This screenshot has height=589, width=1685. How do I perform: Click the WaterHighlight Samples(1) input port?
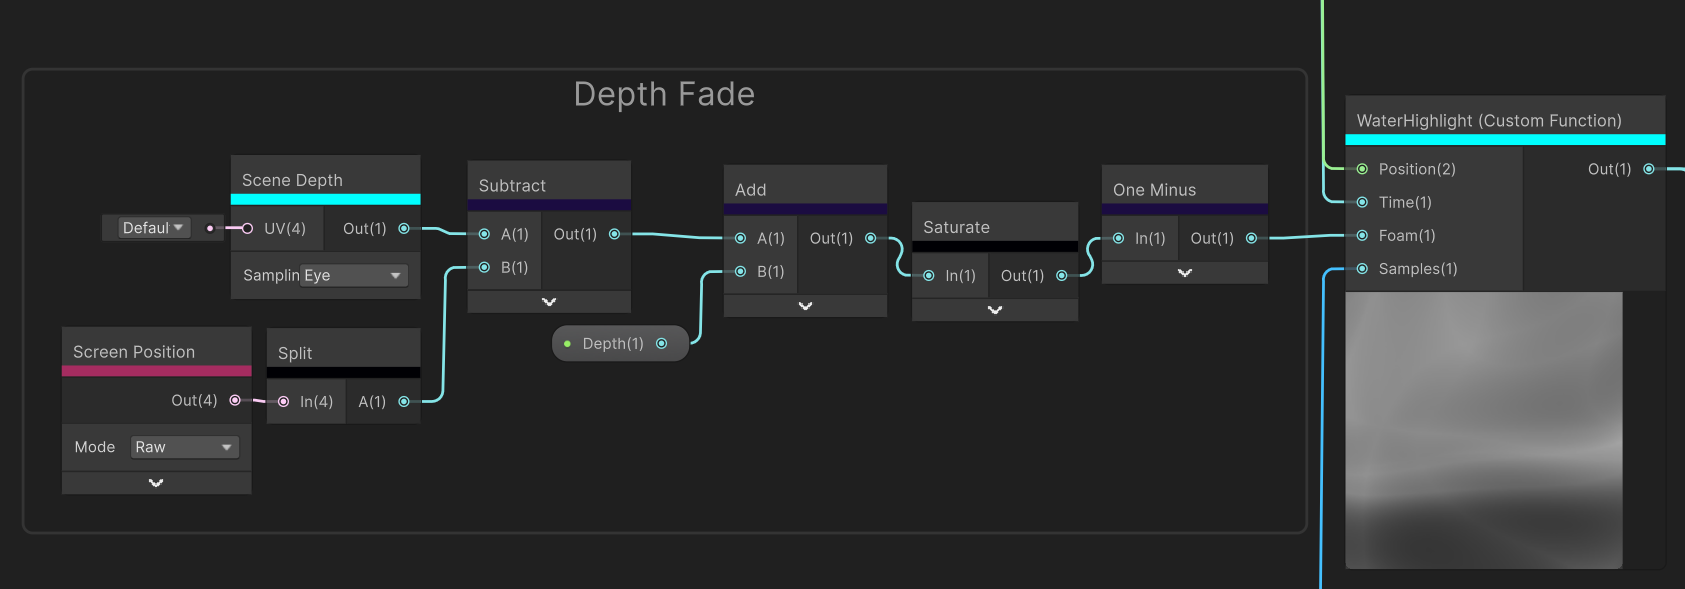(1362, 269)
